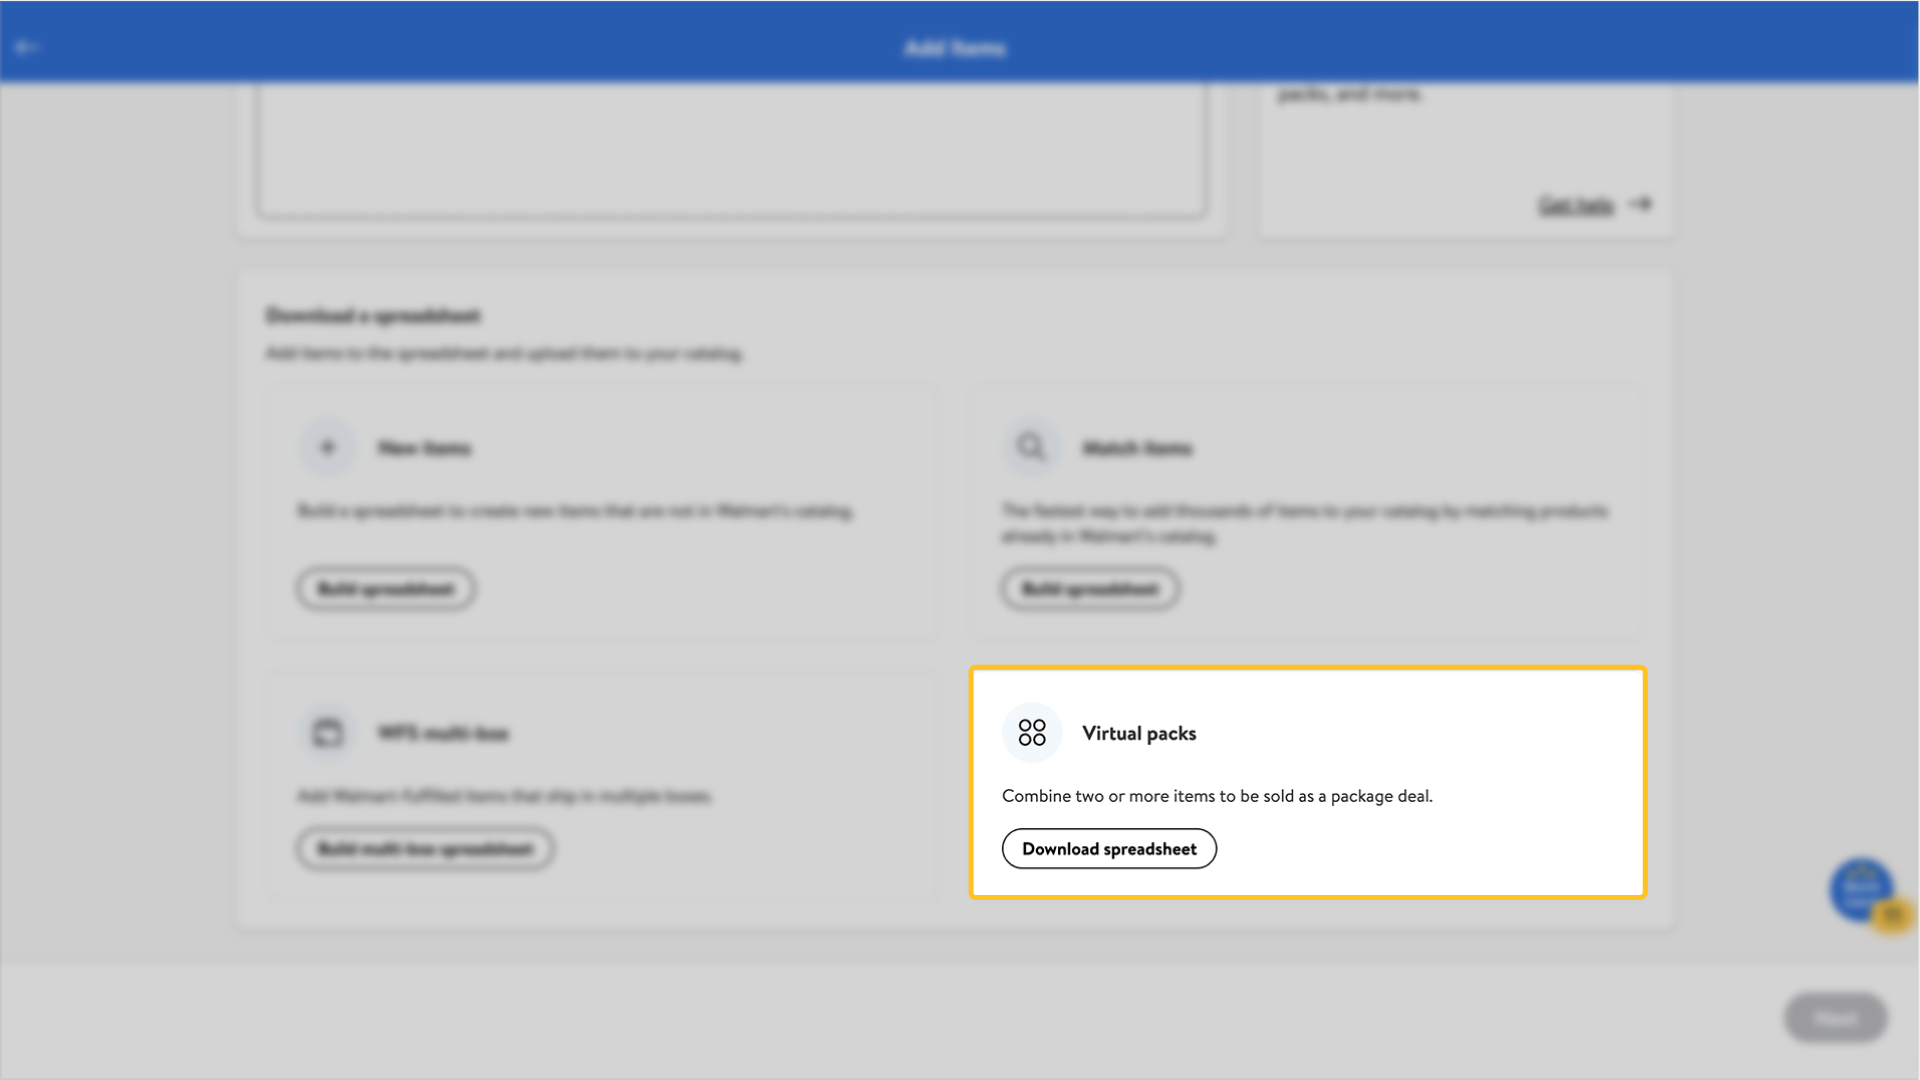1920x1080 pixels.
Task: Click Build spreadsheet in New items card
Action: (386, 589)
